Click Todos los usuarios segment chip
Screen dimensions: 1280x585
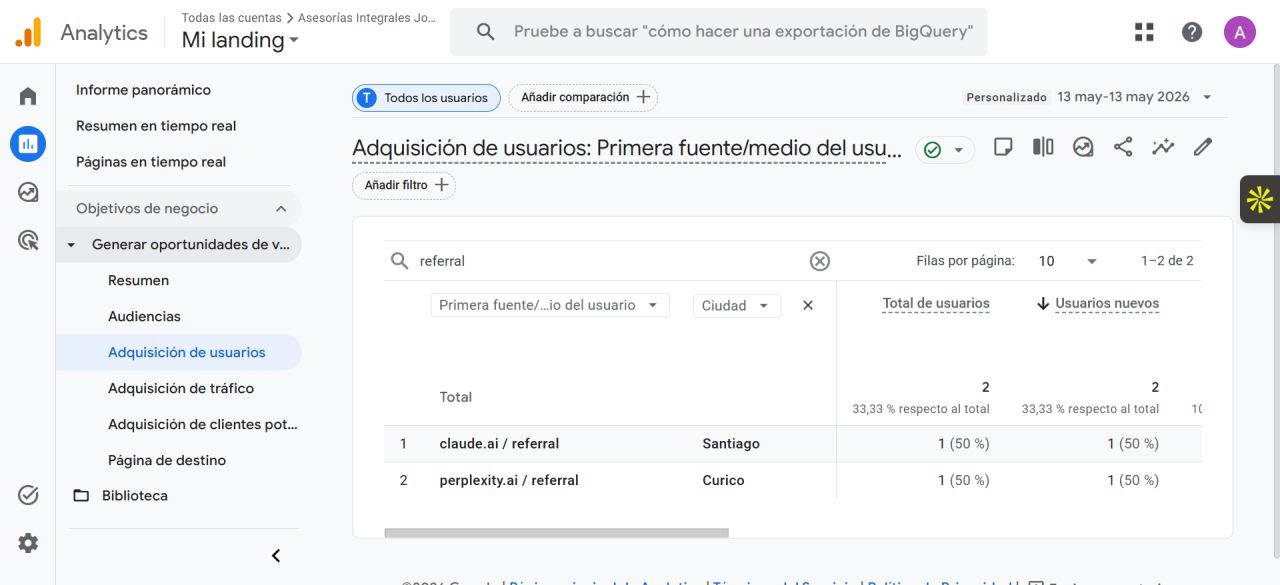point(426,97)
